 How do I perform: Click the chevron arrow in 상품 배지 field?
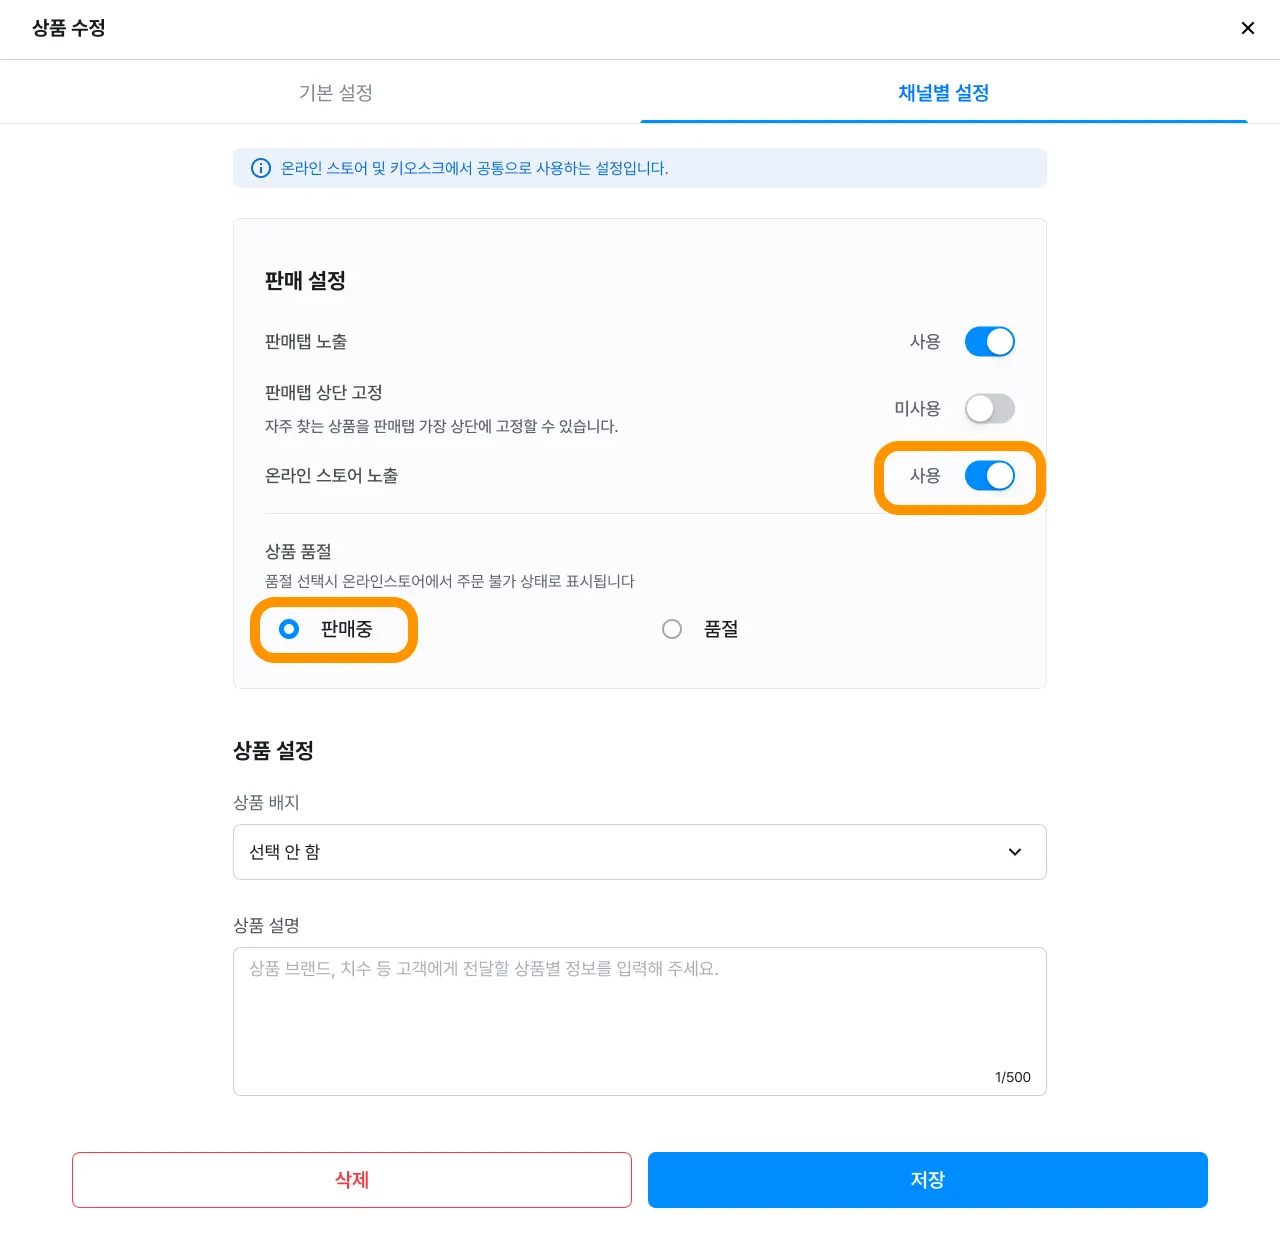[1015, 852]
